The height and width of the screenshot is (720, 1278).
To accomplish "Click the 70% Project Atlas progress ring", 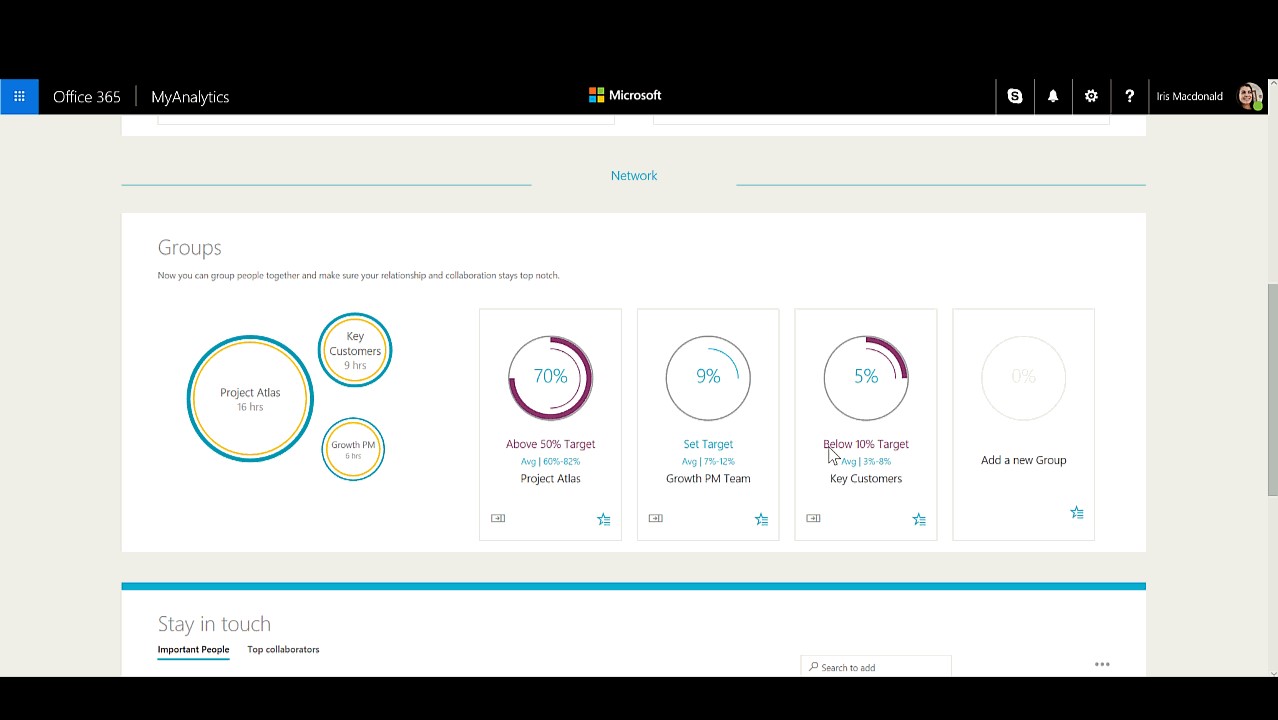I will tap(550, 377).
